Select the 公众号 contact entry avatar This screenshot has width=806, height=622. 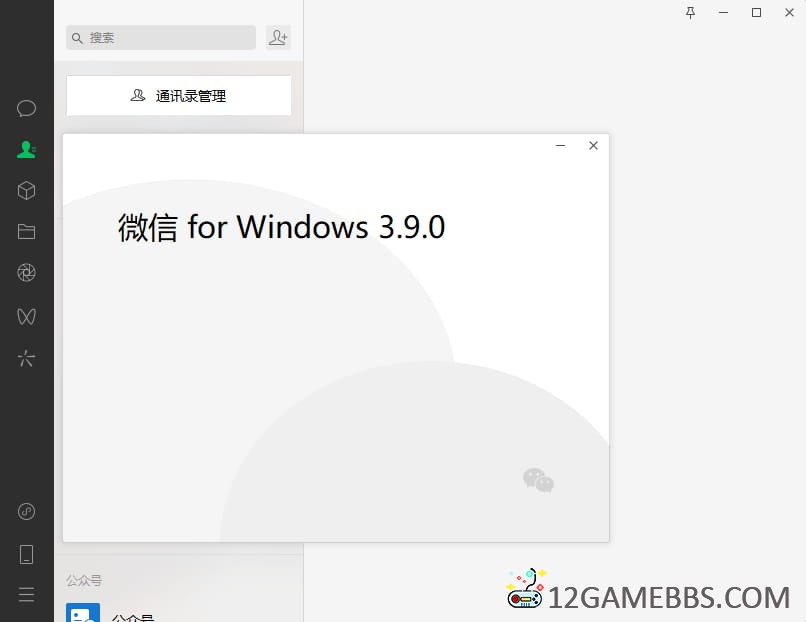pyautogui.click(x=83, y=613)
